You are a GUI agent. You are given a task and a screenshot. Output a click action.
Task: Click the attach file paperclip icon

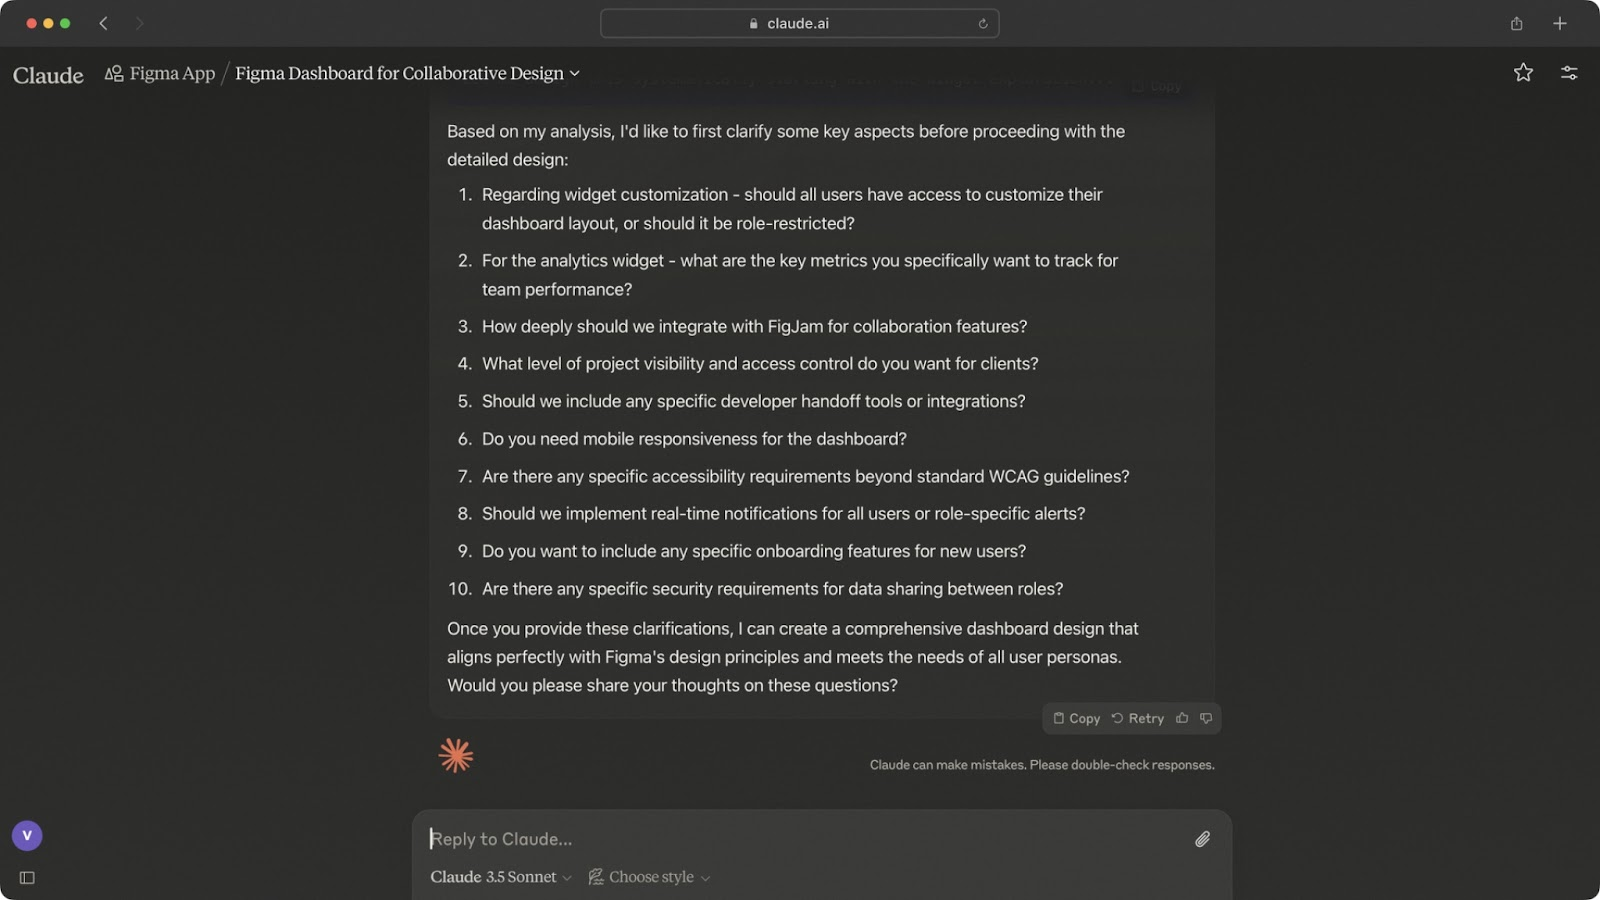pos(1202,839)
